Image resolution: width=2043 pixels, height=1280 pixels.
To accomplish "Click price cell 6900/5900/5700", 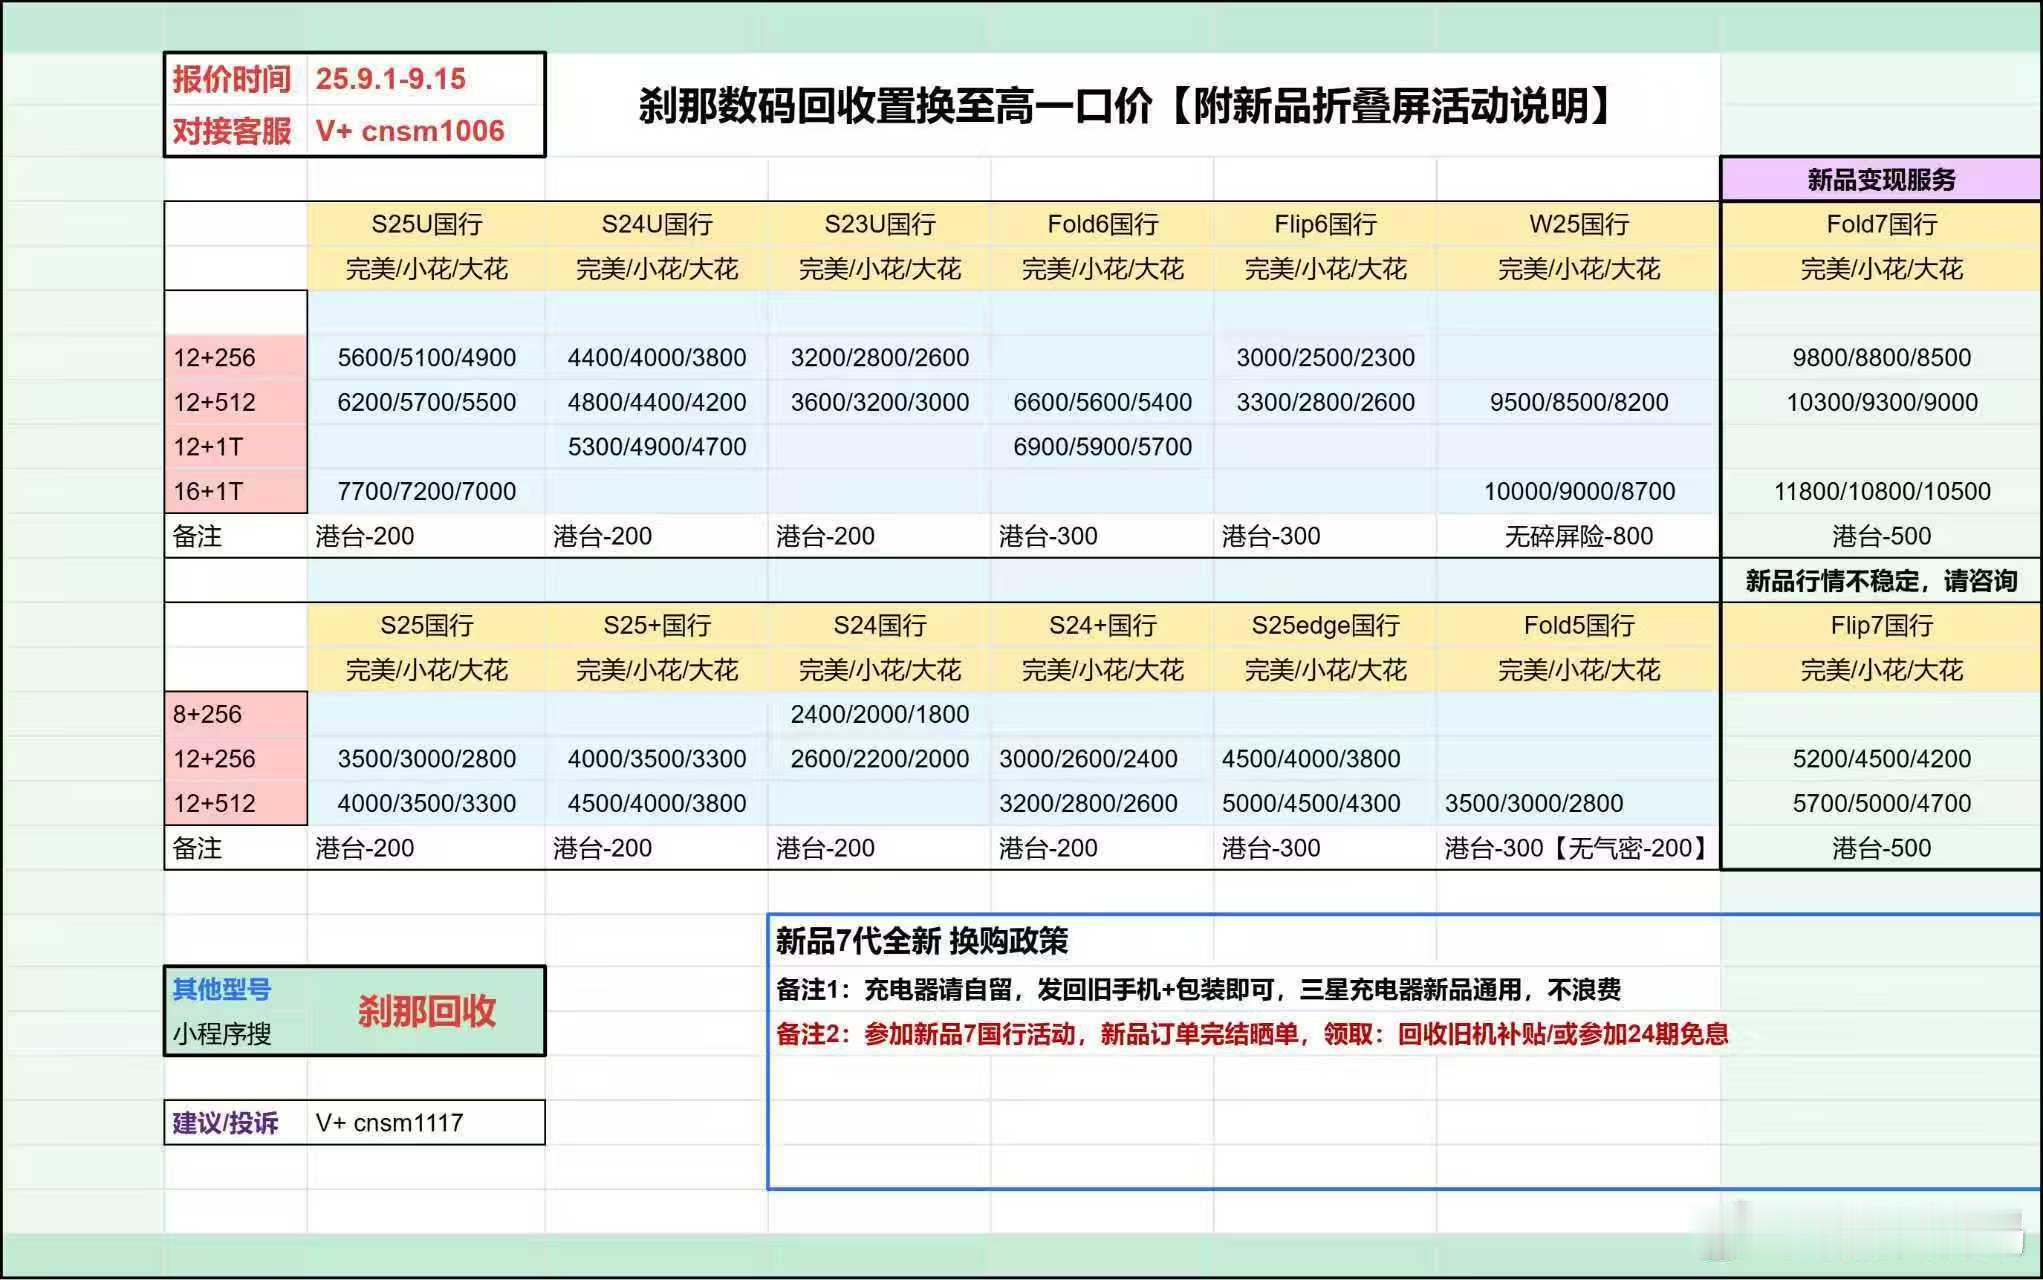I will point(1103,447).
